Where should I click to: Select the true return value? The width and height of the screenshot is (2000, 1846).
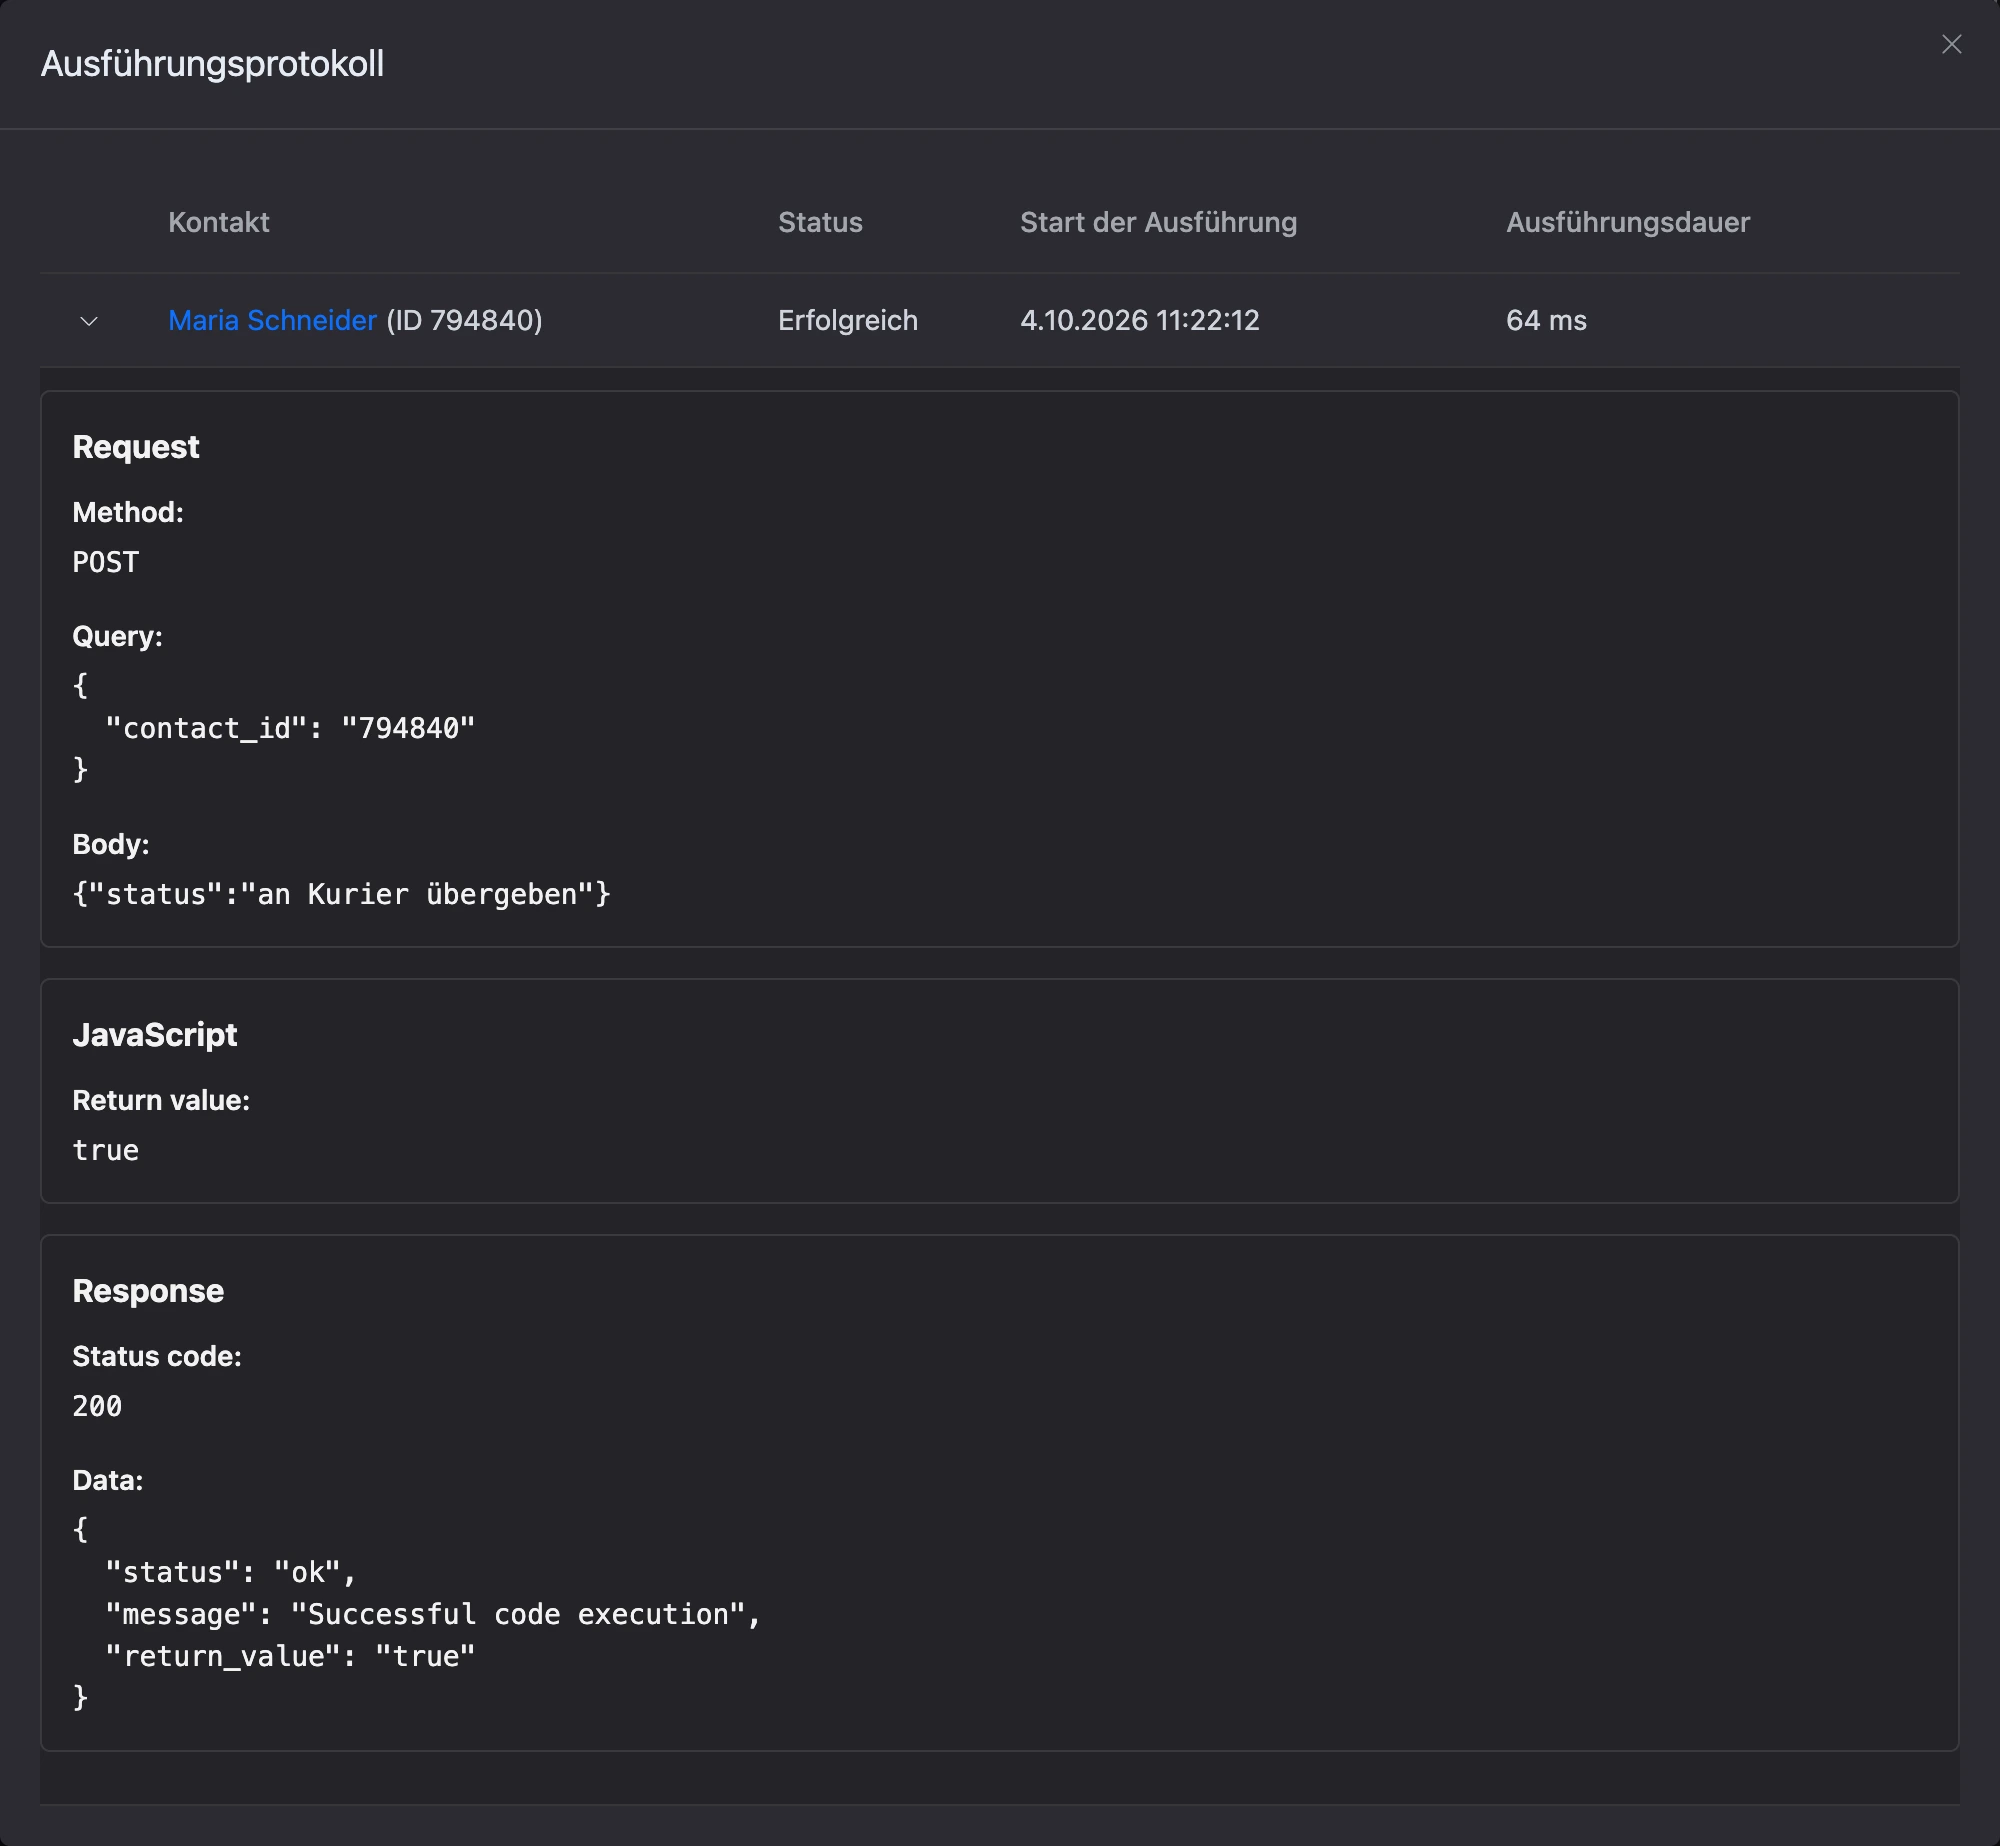(x=106, y=1150)
